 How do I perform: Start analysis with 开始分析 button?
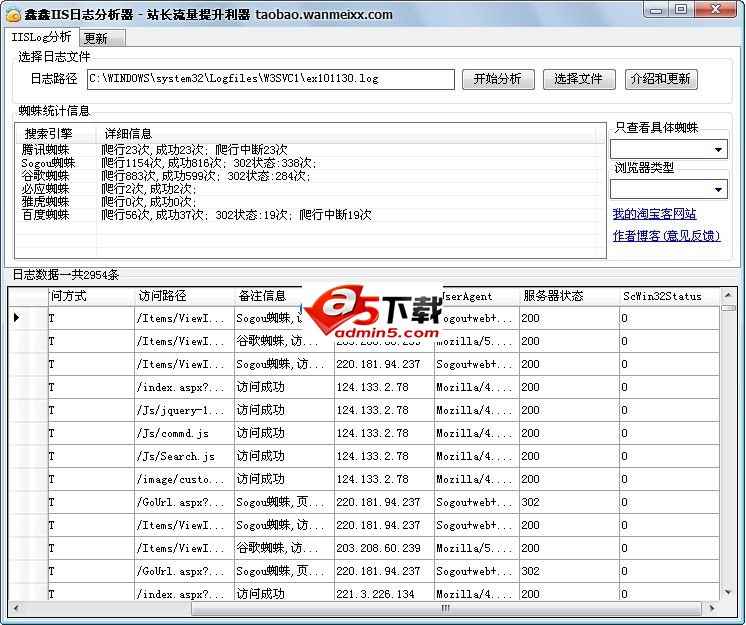click(498, 79)
